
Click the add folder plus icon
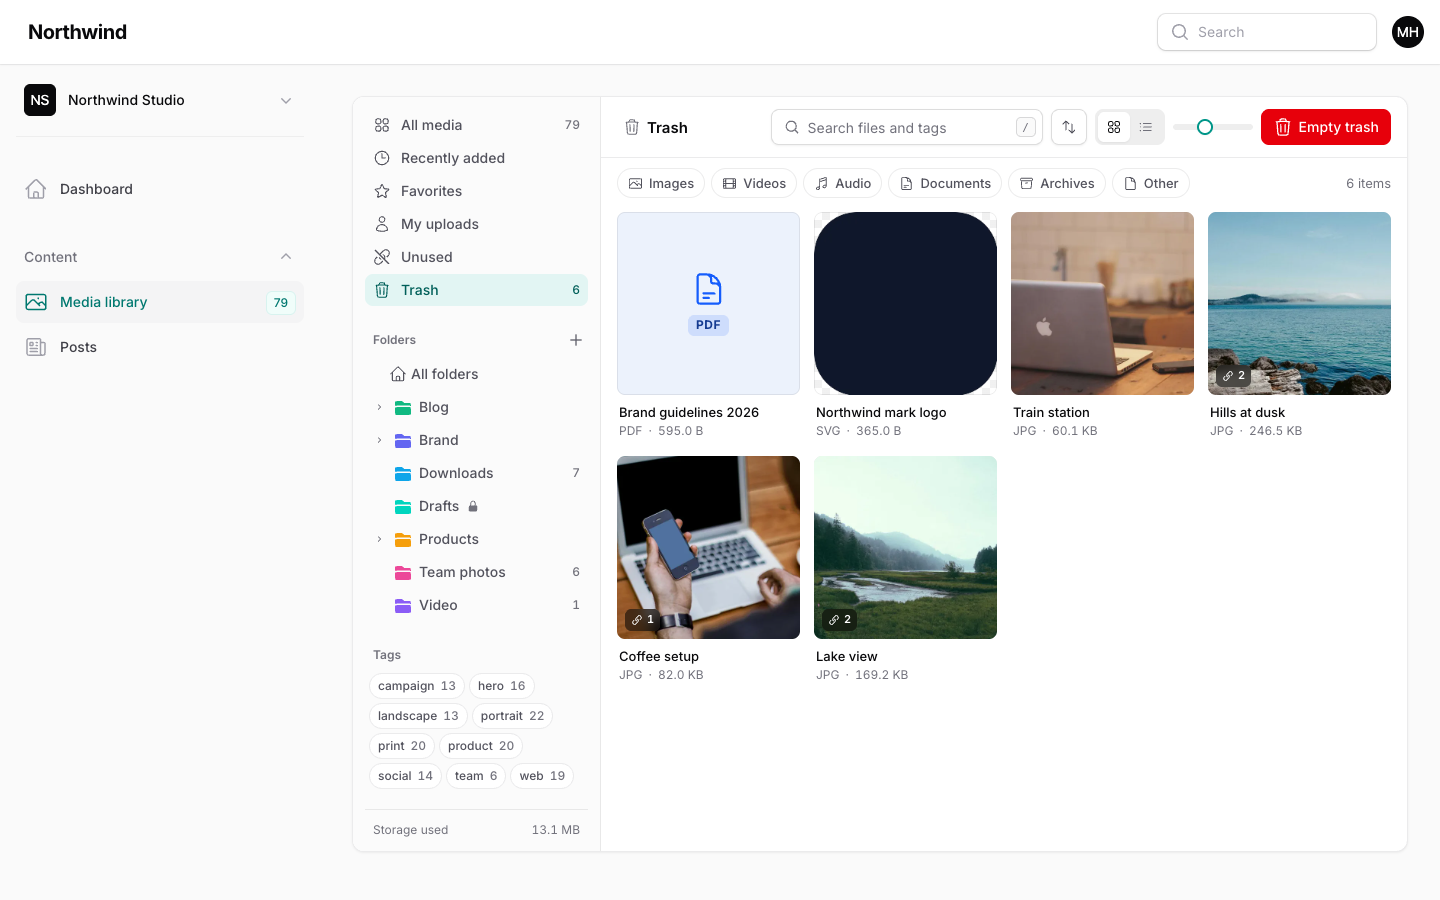click(x=576, y=340)
